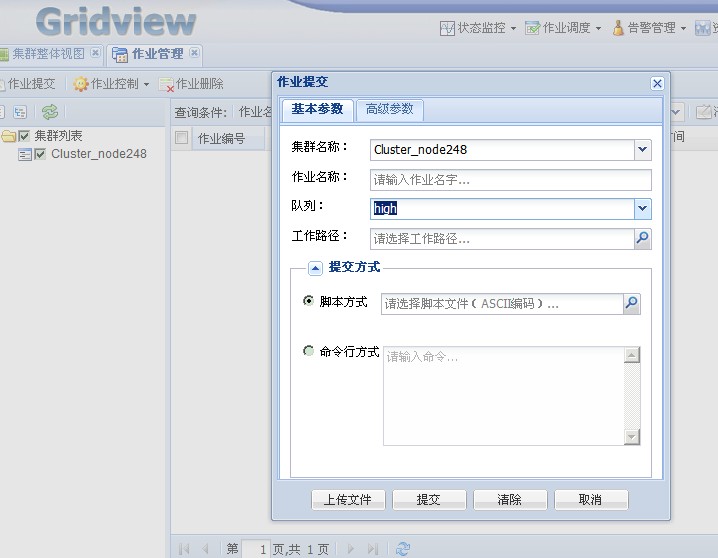Image resolution: width=718 pixels, height=558 pixels.
Task: Refresh the cluster list with the green arrows icon
Action: pyautogui.click(x=49, y=112)
